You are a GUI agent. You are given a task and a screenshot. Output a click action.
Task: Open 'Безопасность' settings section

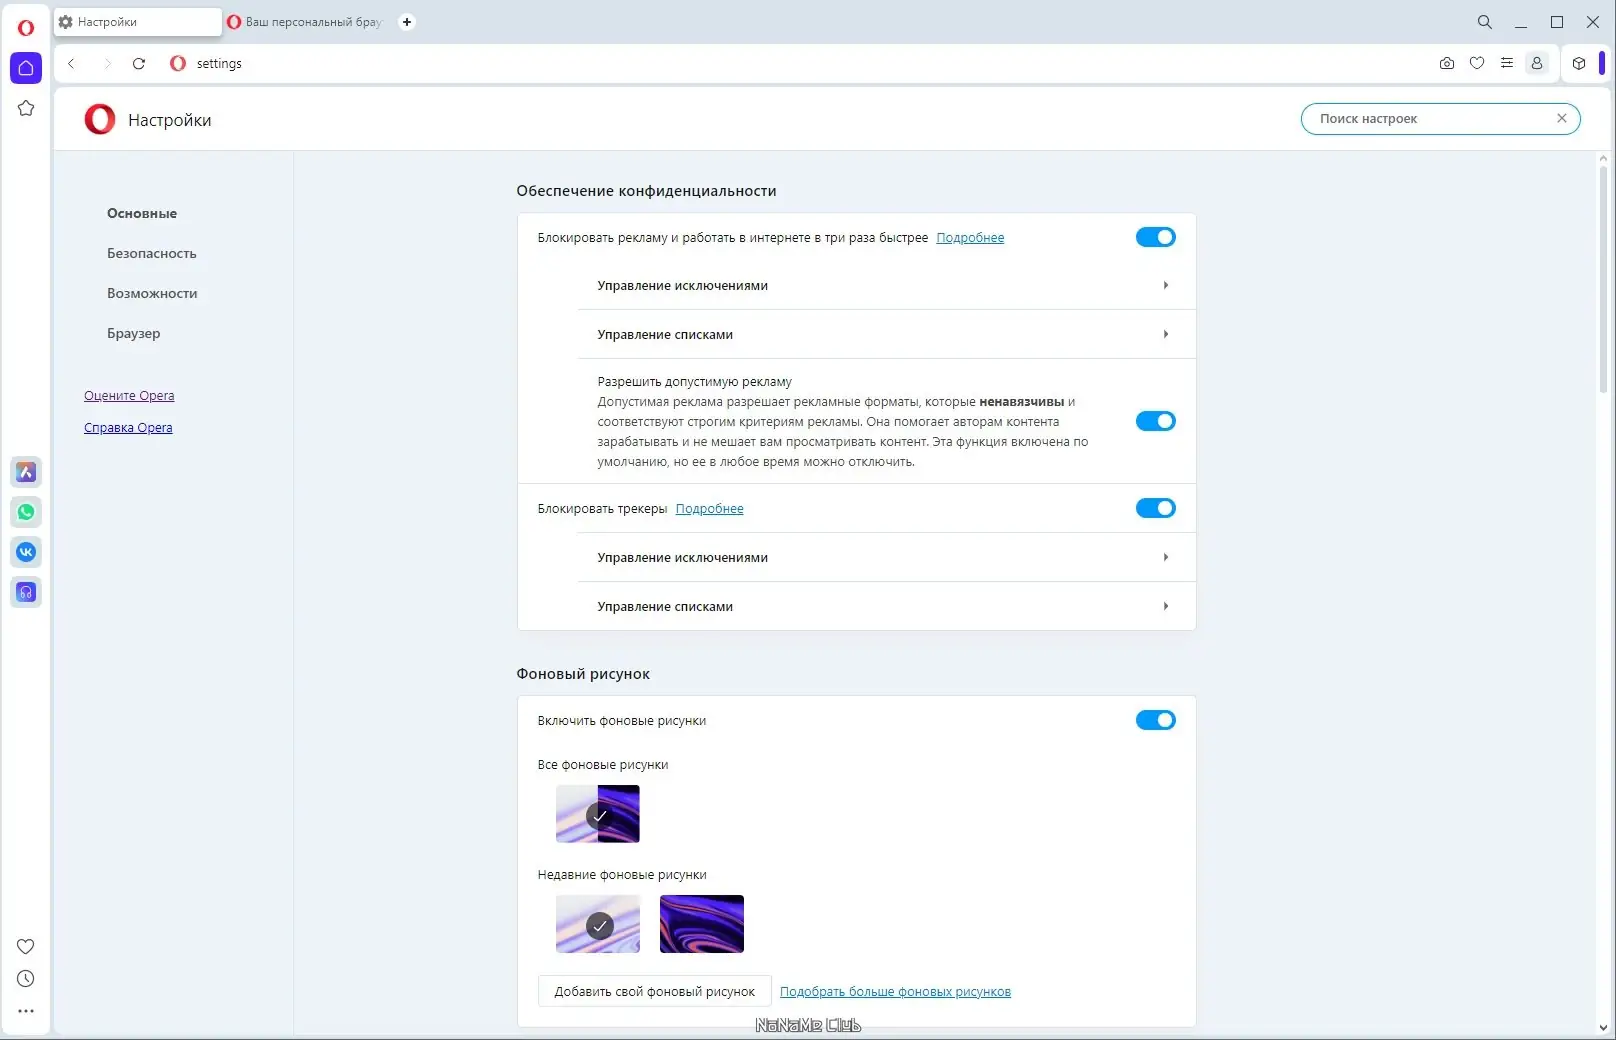pyautogui.click(x=152, y=253)
